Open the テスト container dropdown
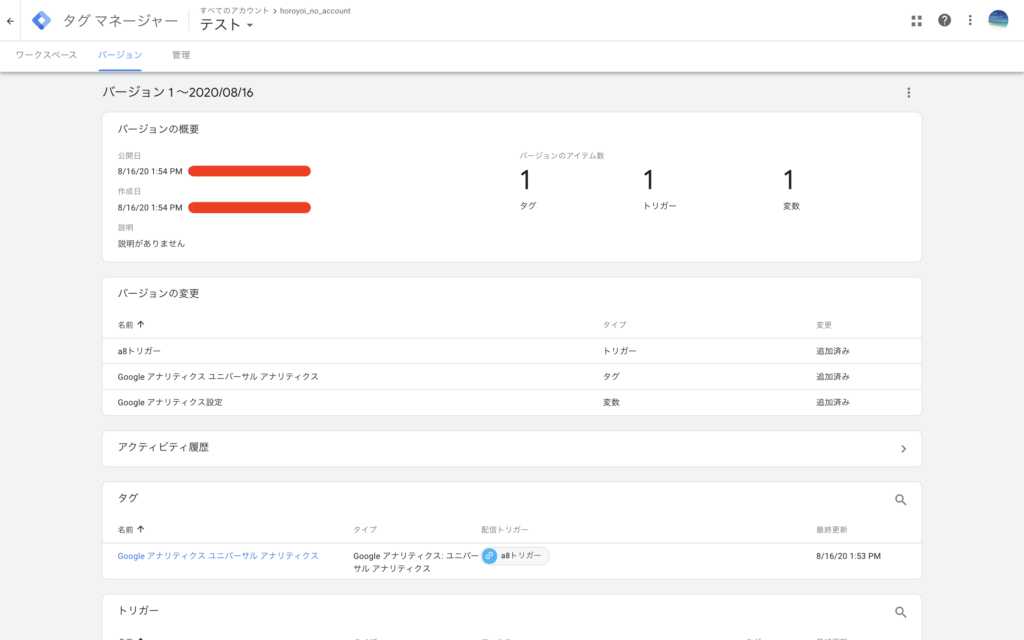This screenshot has height=640, width=1024. click(x=227, y=25)
